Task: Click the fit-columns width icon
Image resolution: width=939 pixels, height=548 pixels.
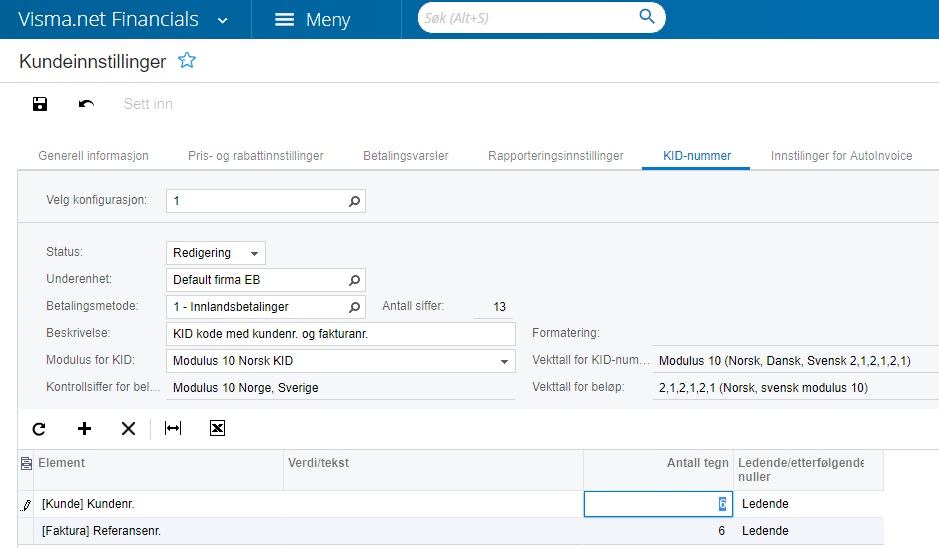Action: 173,428
